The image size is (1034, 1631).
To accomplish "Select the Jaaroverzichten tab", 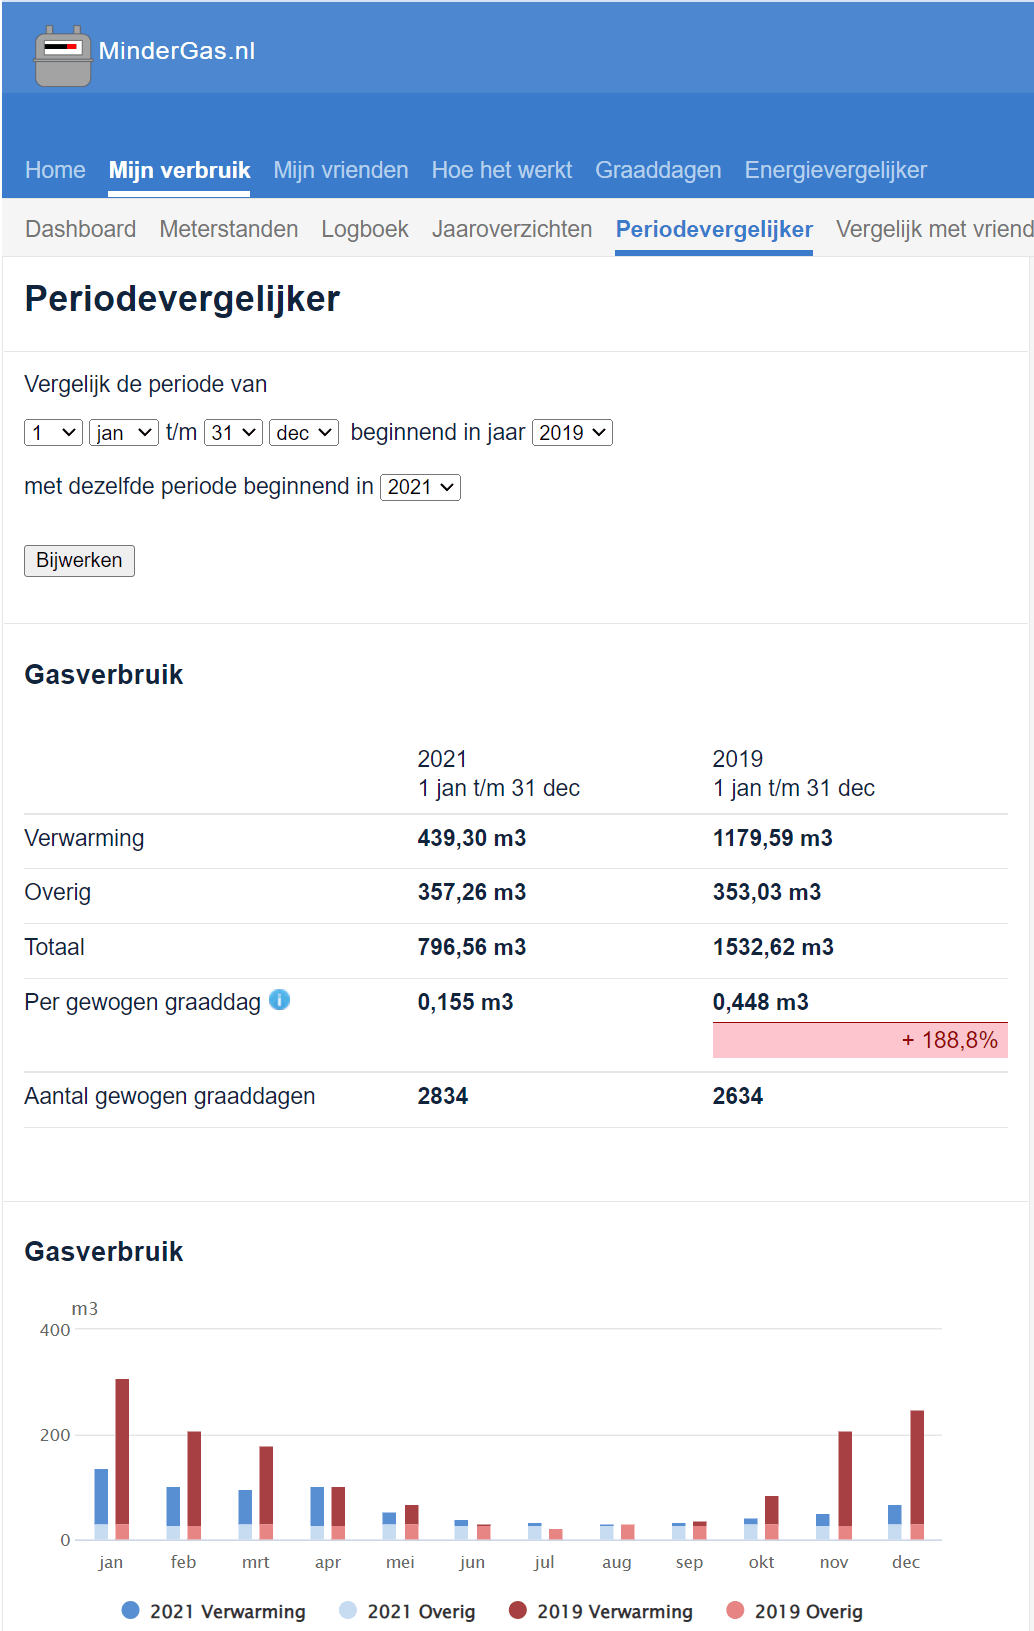I will click(512, 229).
